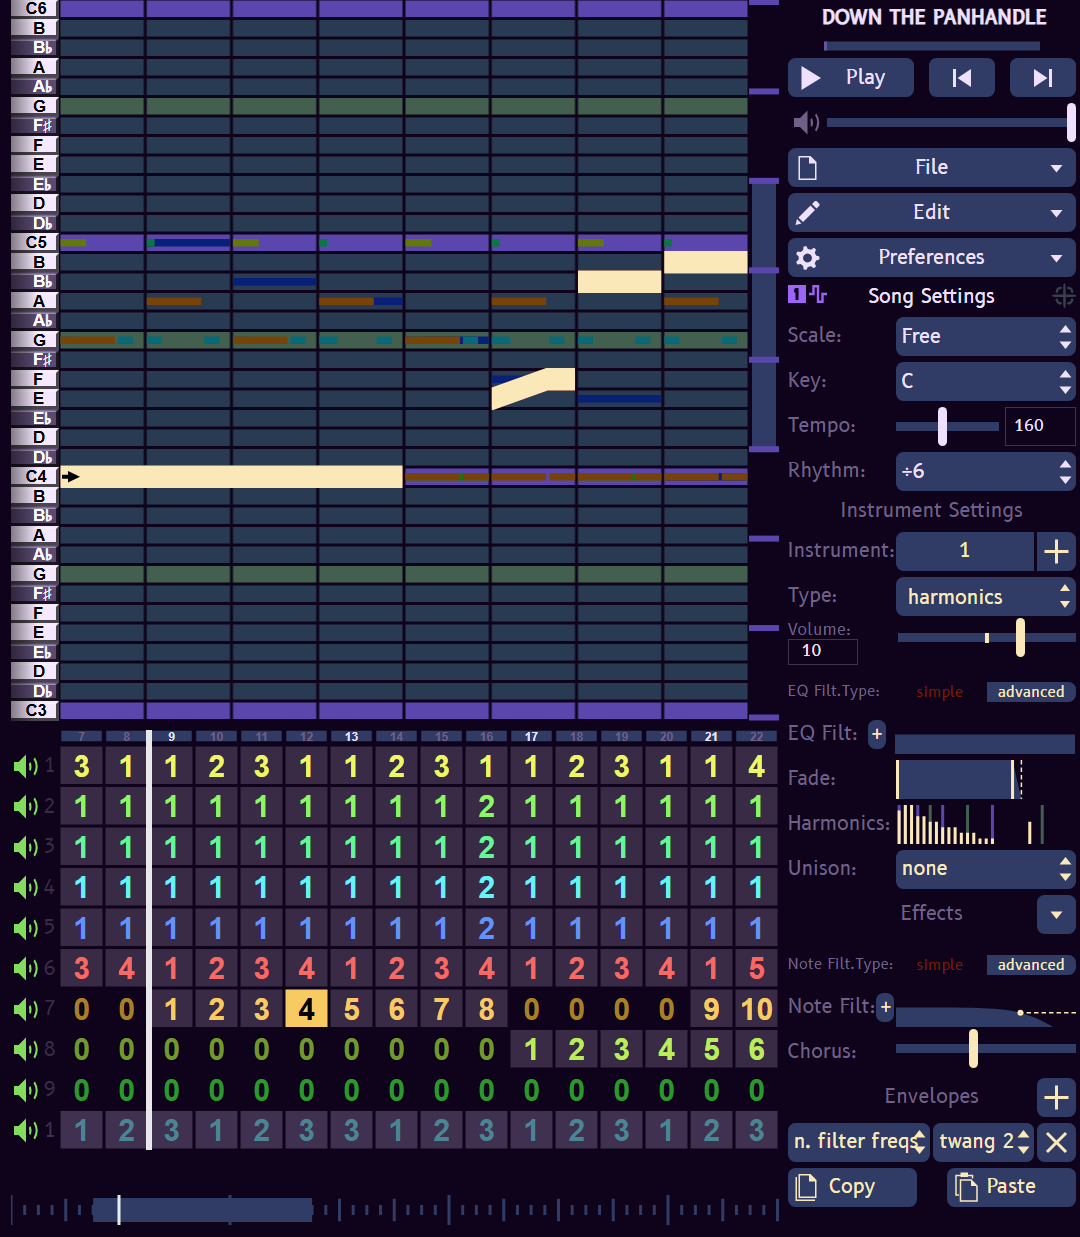1080x1237 pixels.
Task: Skip to previous bar button
Action: 961,78
